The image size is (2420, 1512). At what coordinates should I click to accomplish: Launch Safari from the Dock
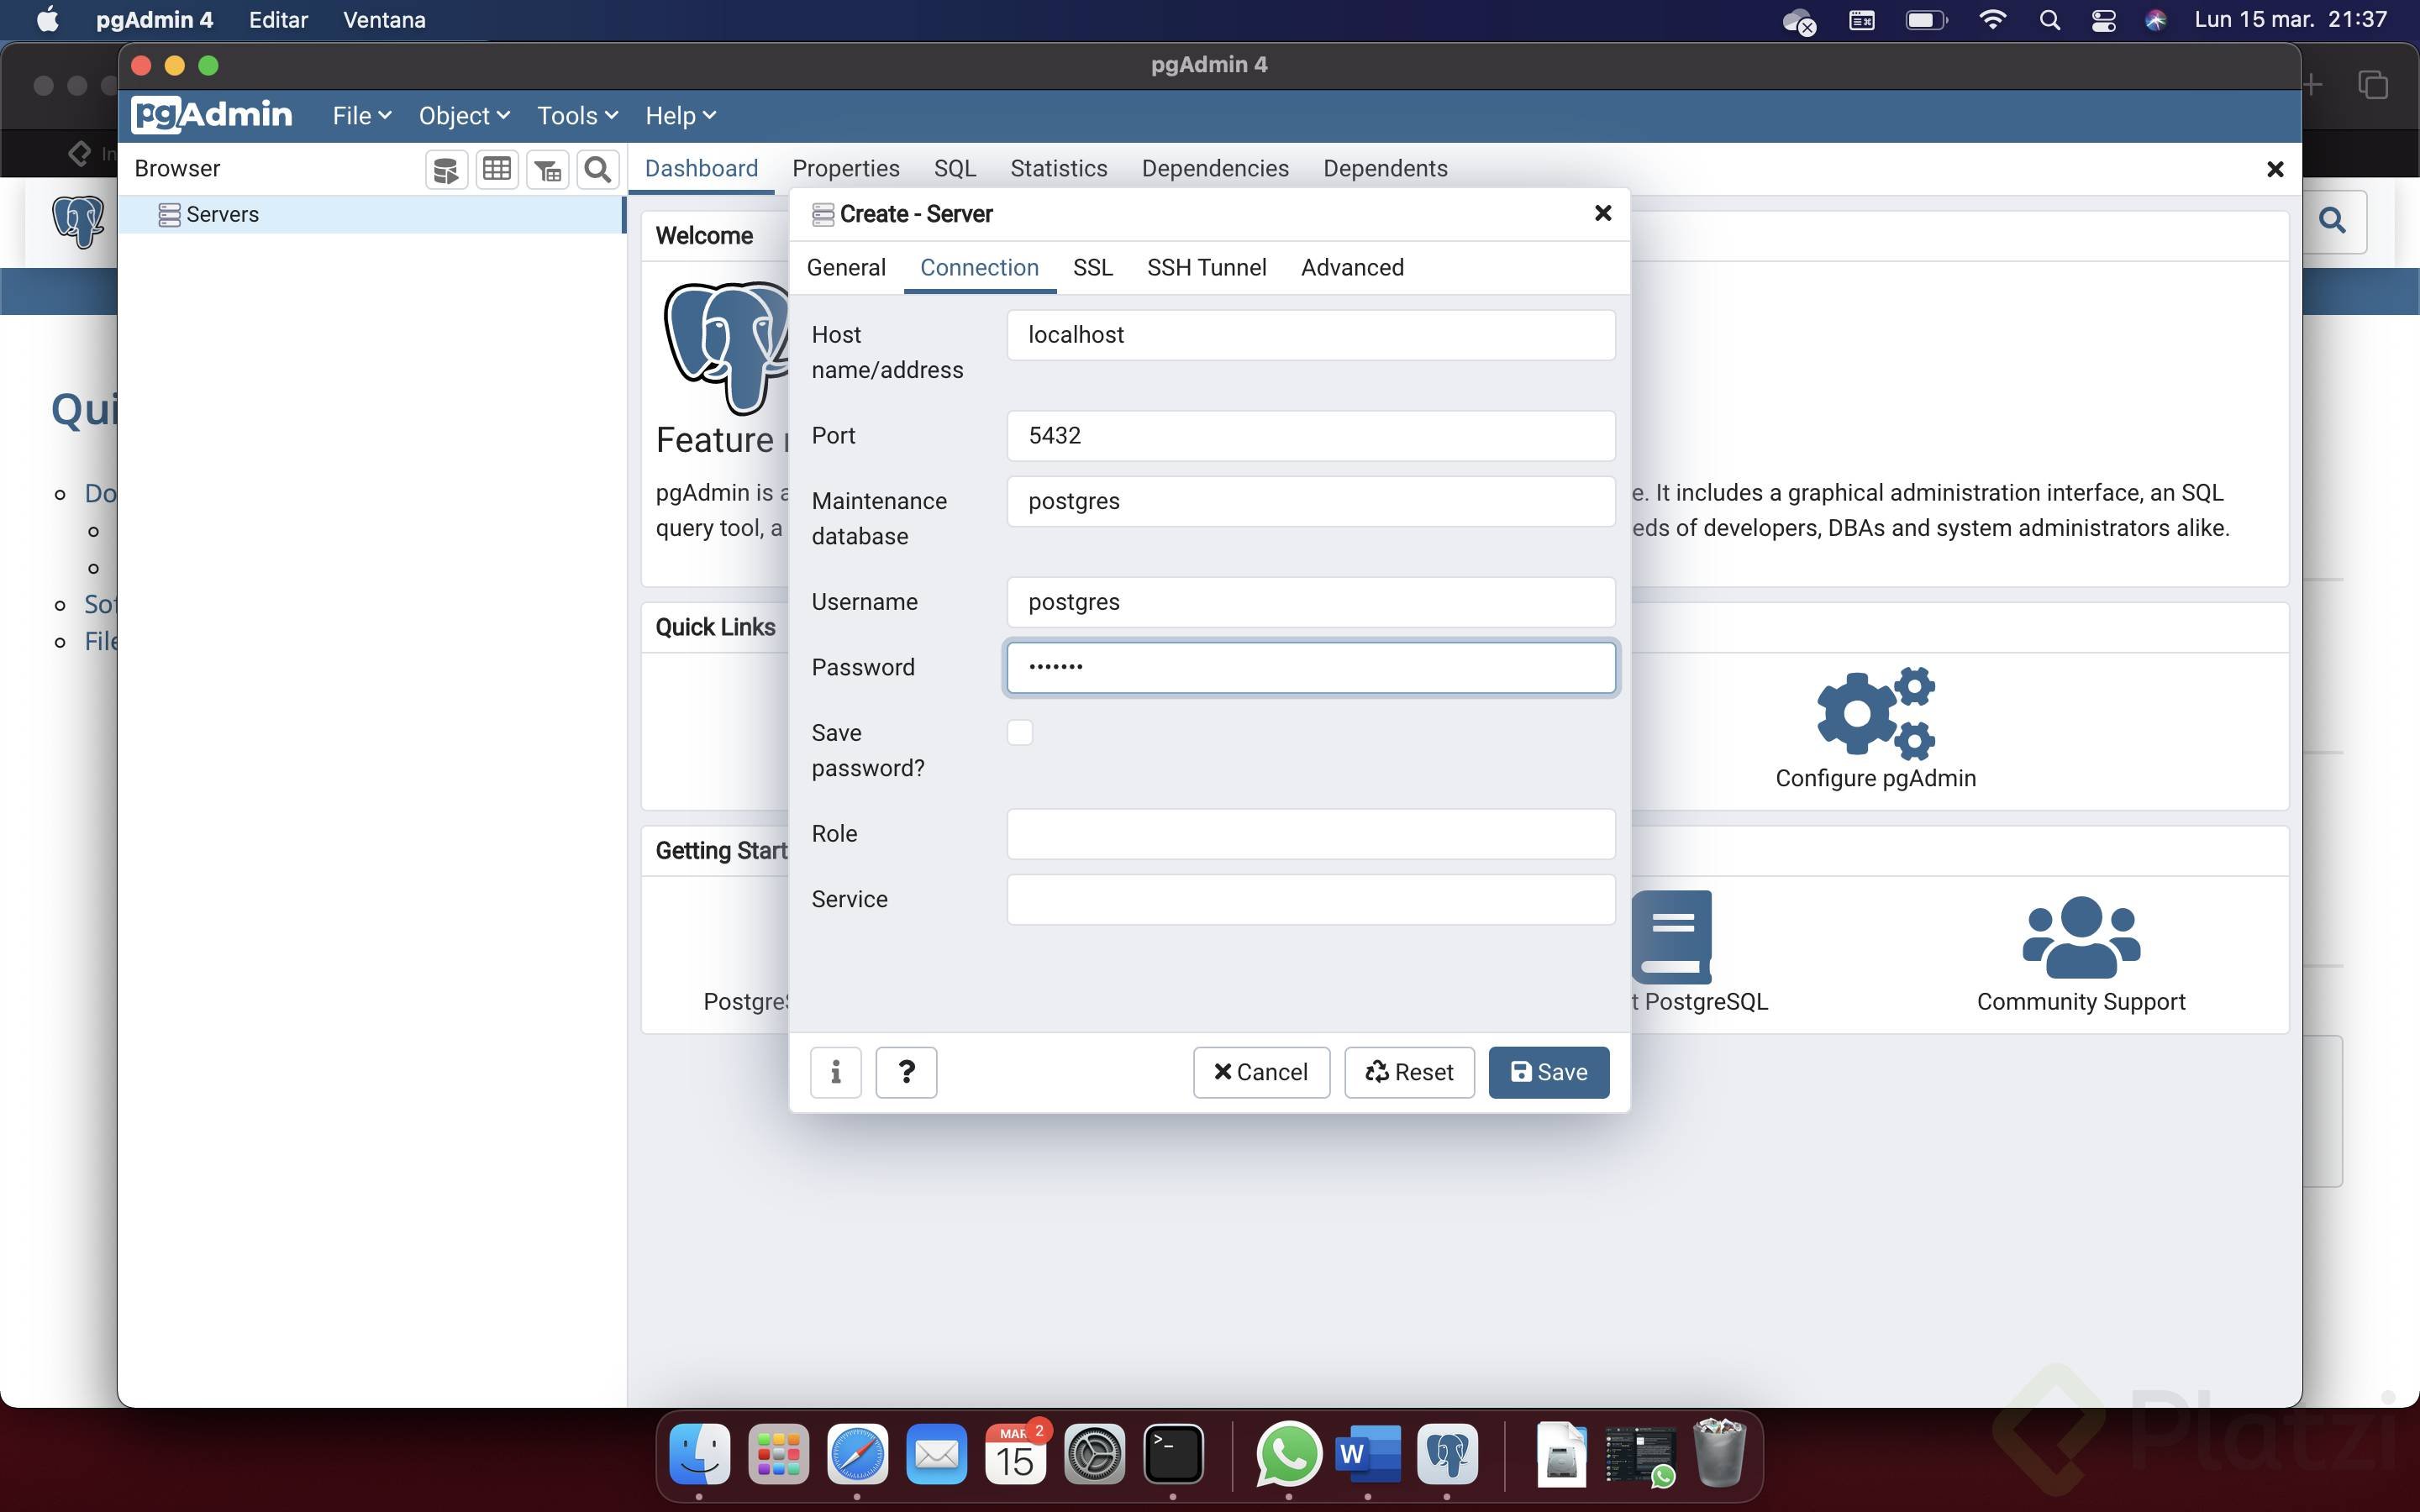tap(857, 1453)
